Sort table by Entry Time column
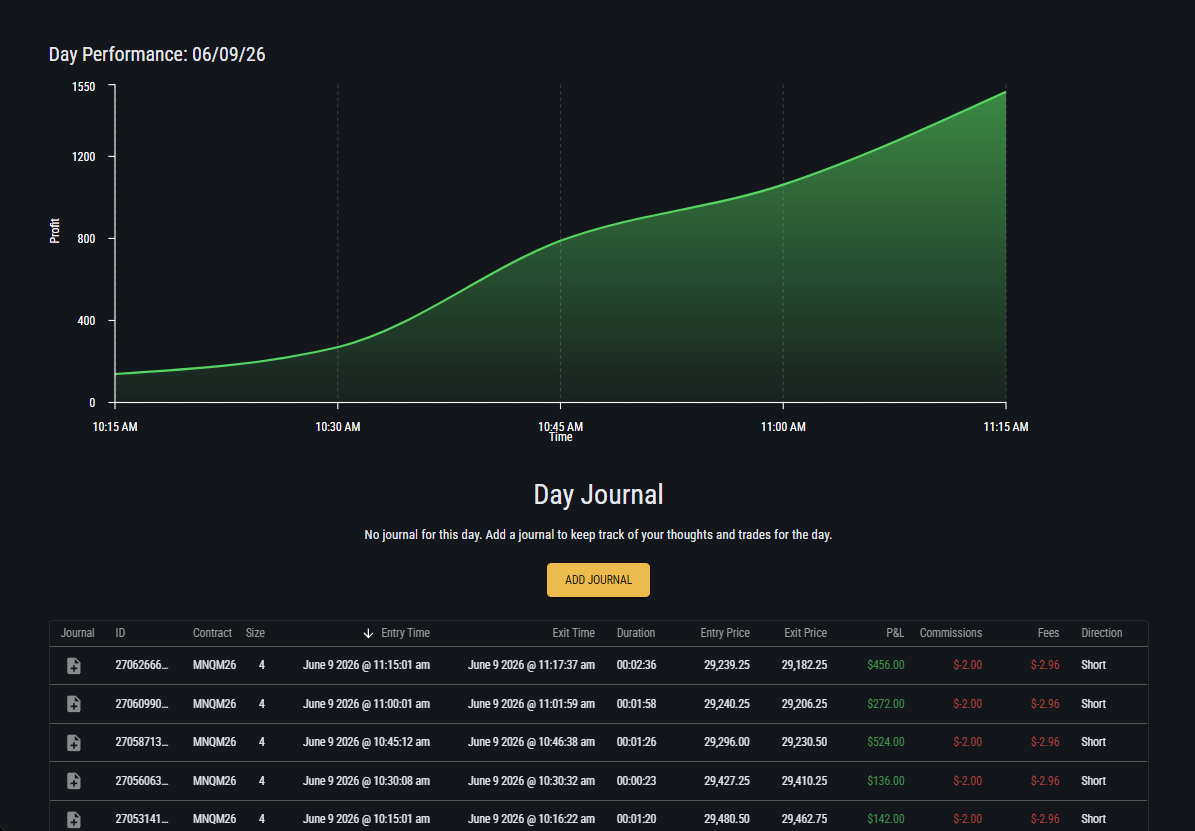Viewport: 1195px width, 831px height. pyautogui.click(x=405, y=633)
